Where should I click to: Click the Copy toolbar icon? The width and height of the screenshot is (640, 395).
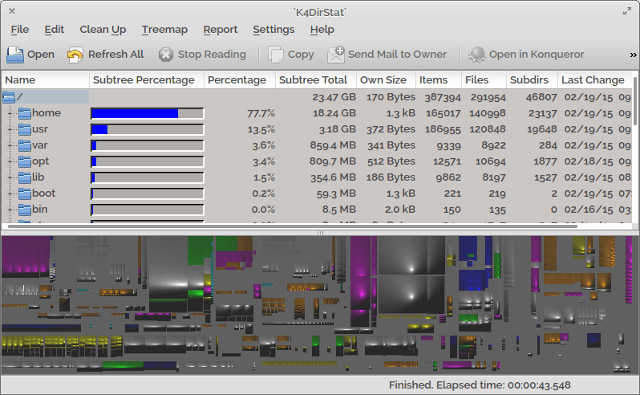point(276,55)
